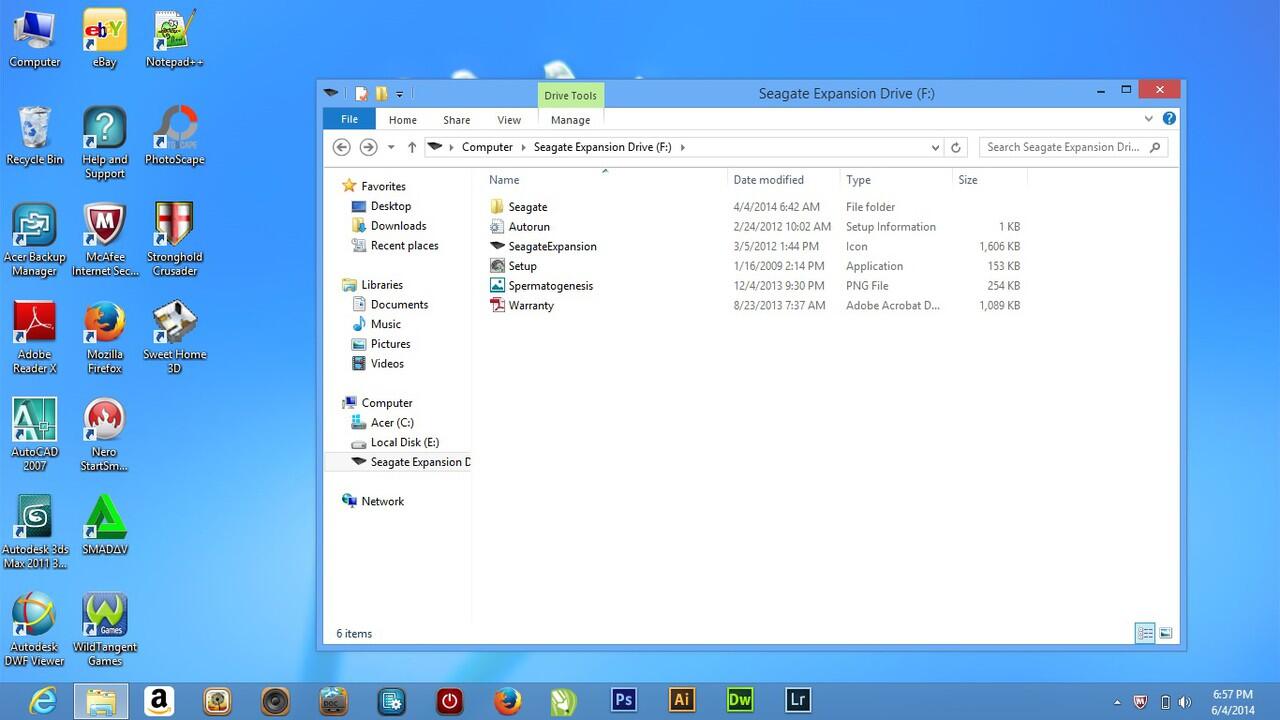Expand Computer breadcrumb arrow in address bar
The height and width of the screenshot is (720, 1280).
pyautogui.click(x=523, y=147)
